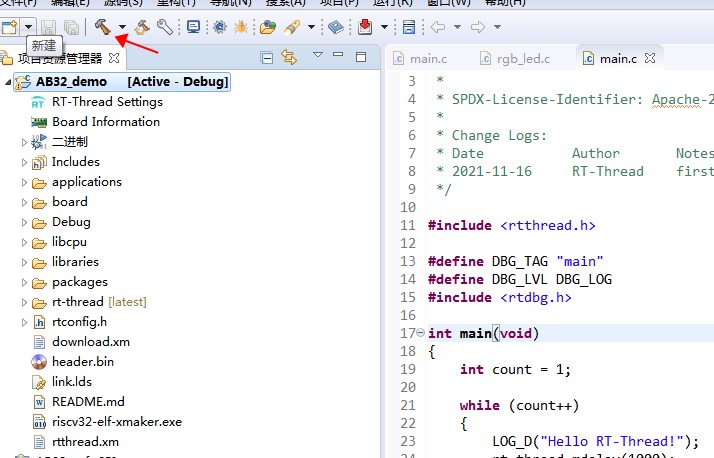Expand the libraries folder
Screen dimensions: 714x458
[24, 263]
